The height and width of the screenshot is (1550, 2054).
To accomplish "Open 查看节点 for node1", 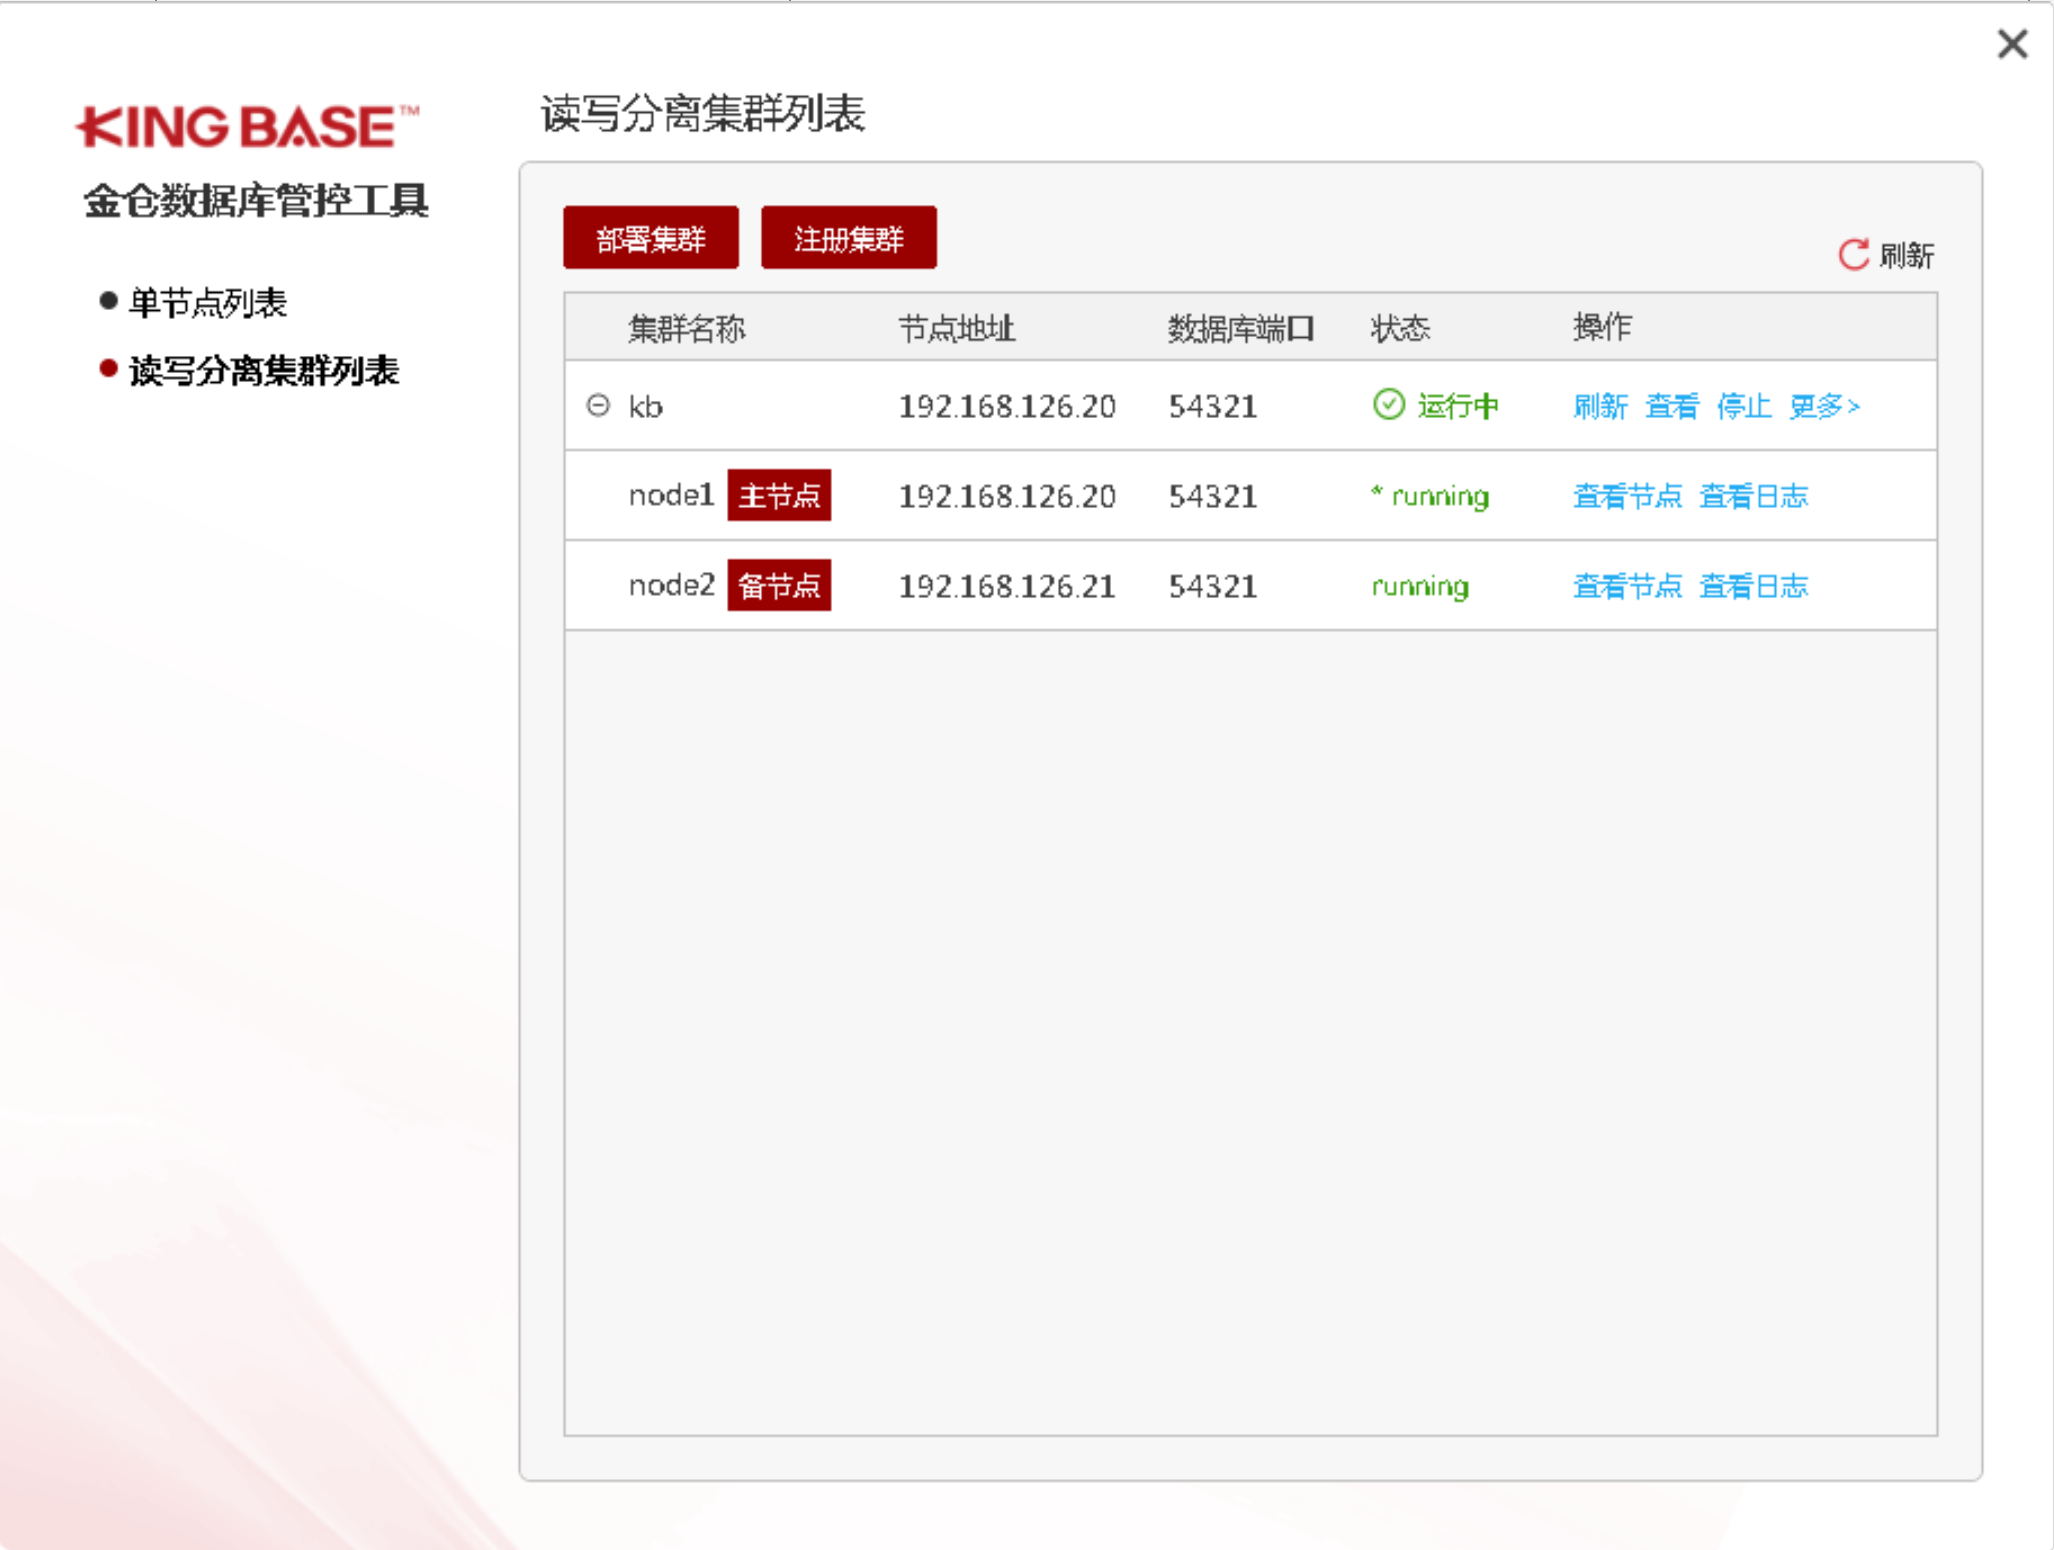I will tap(1627, 496).
